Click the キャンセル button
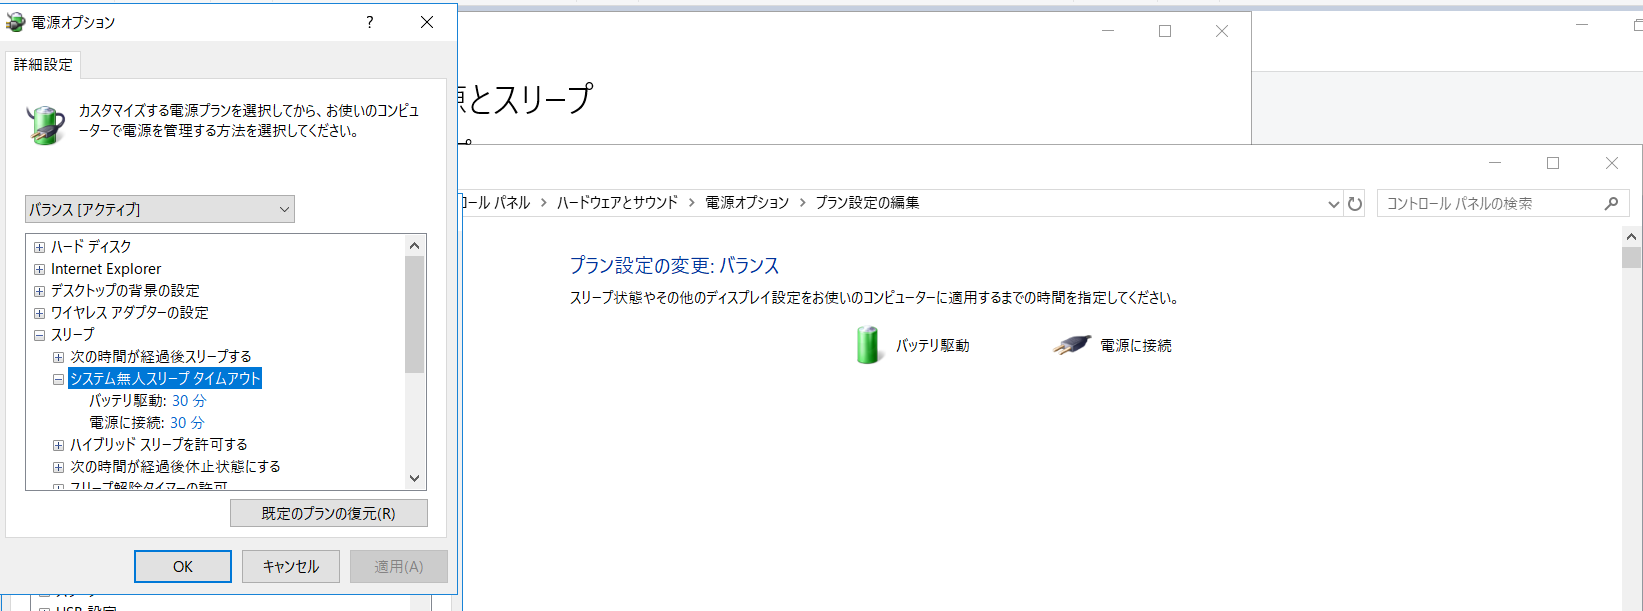The height and width of the screenshot is (611, 1643). (291, 566)
